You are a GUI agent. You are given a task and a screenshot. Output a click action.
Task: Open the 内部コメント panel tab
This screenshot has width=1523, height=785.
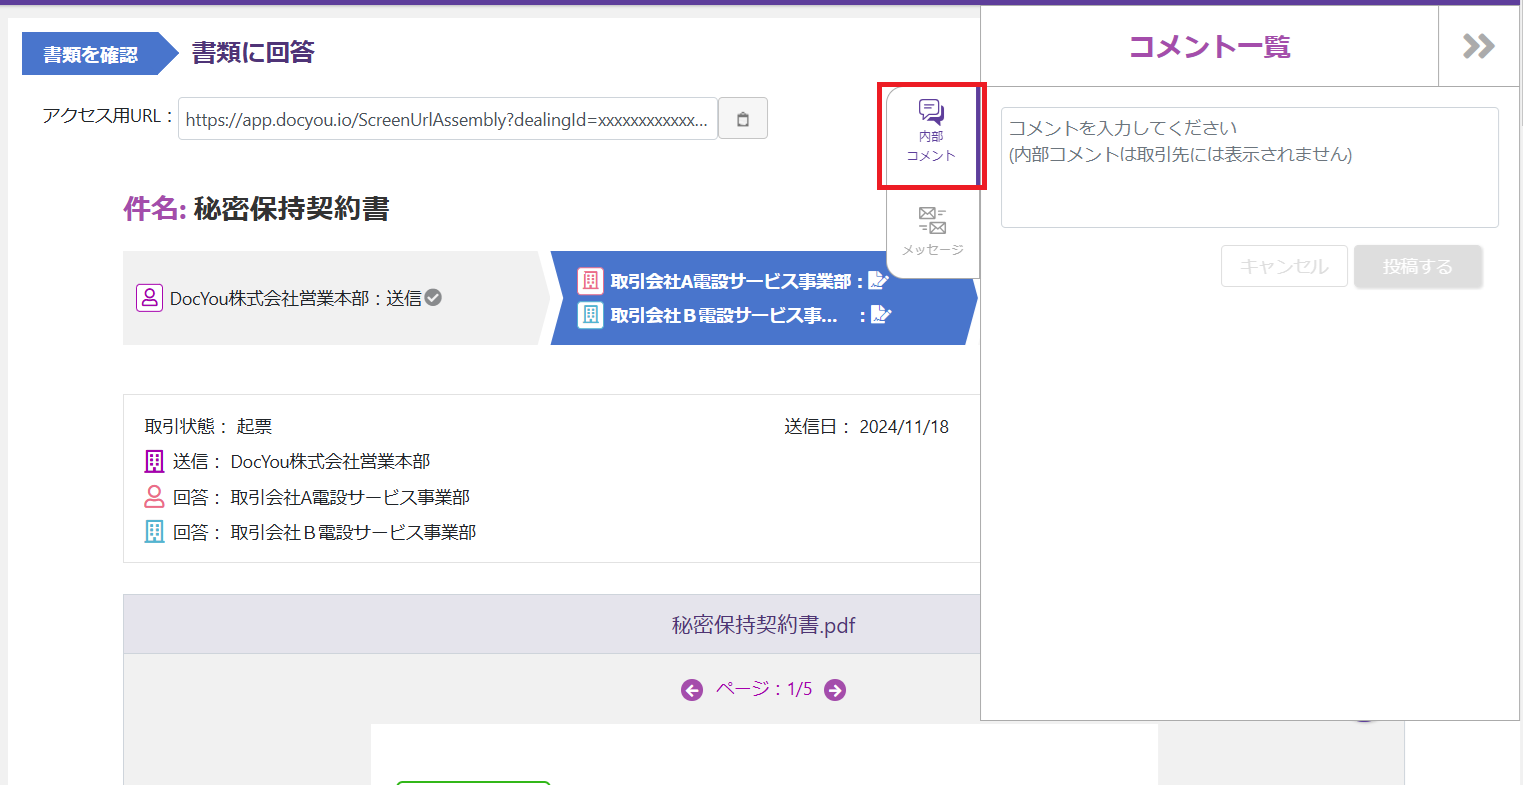(x=931, y=133)
